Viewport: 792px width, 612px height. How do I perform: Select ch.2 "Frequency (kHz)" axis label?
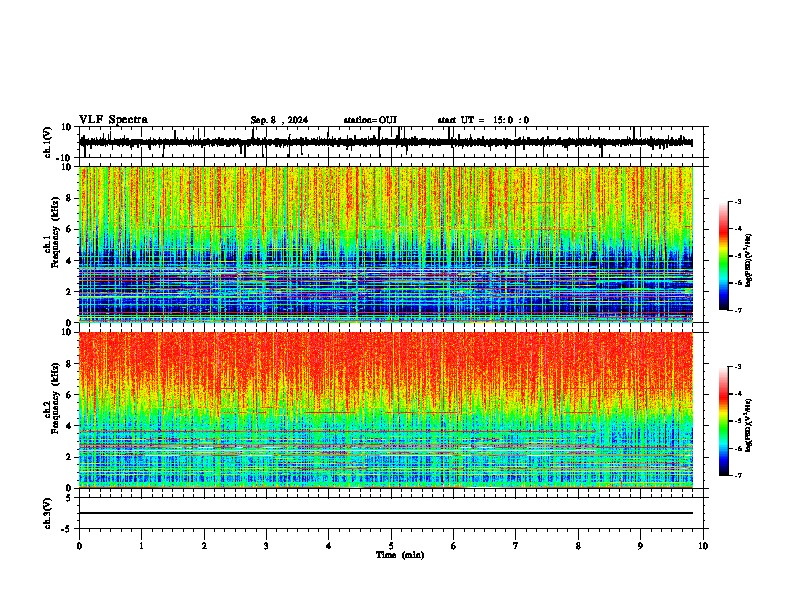[x=54, y=398]
